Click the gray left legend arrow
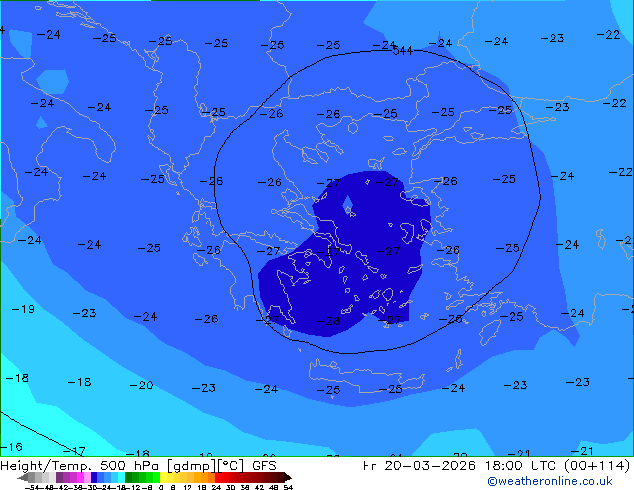This screenshot has height=490, width=634. point(23,477)
